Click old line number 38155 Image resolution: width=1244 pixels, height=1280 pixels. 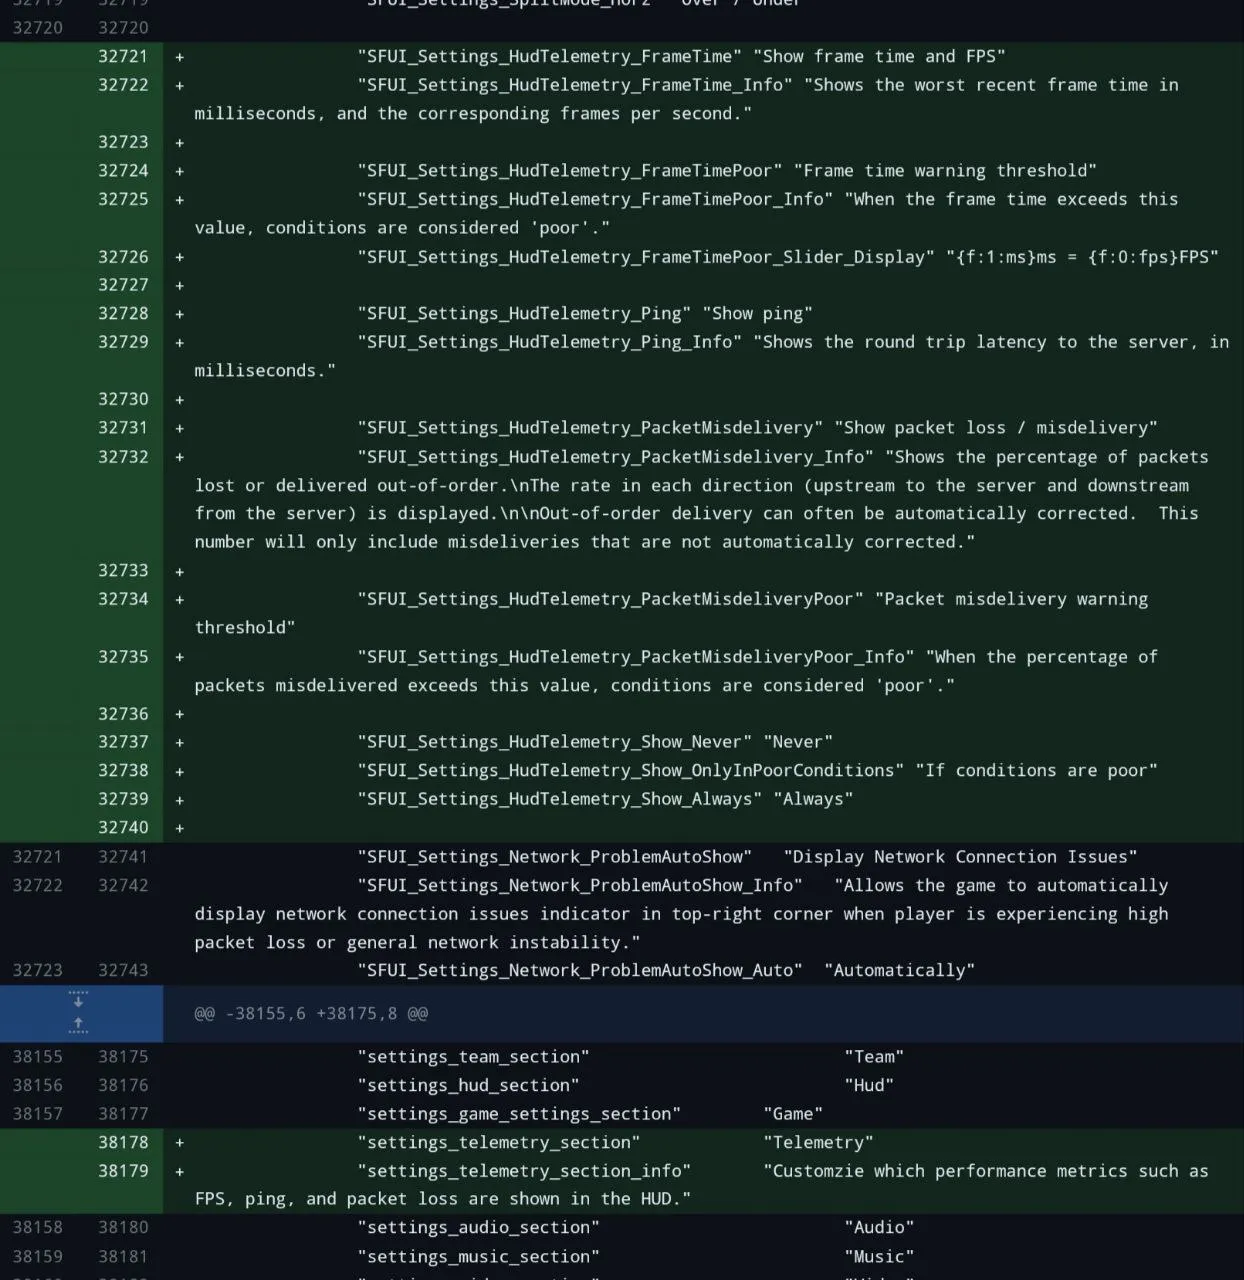(37, 1057)
